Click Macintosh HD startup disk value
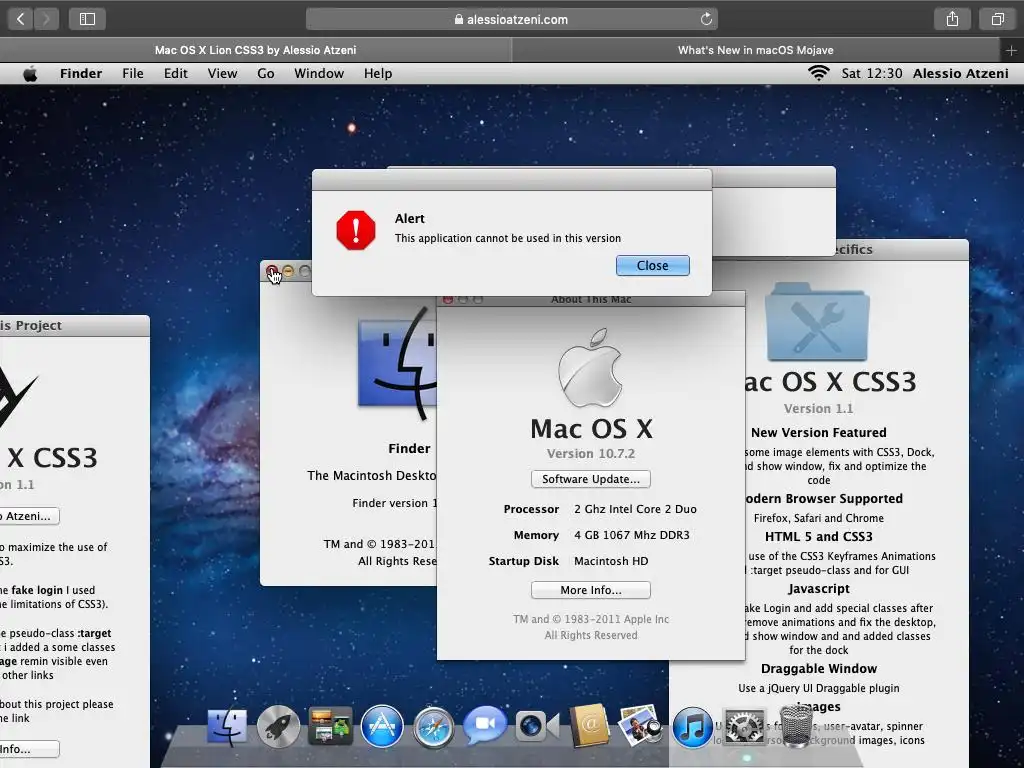This screenshot has width=1024, height=768. tap(611, 561)
